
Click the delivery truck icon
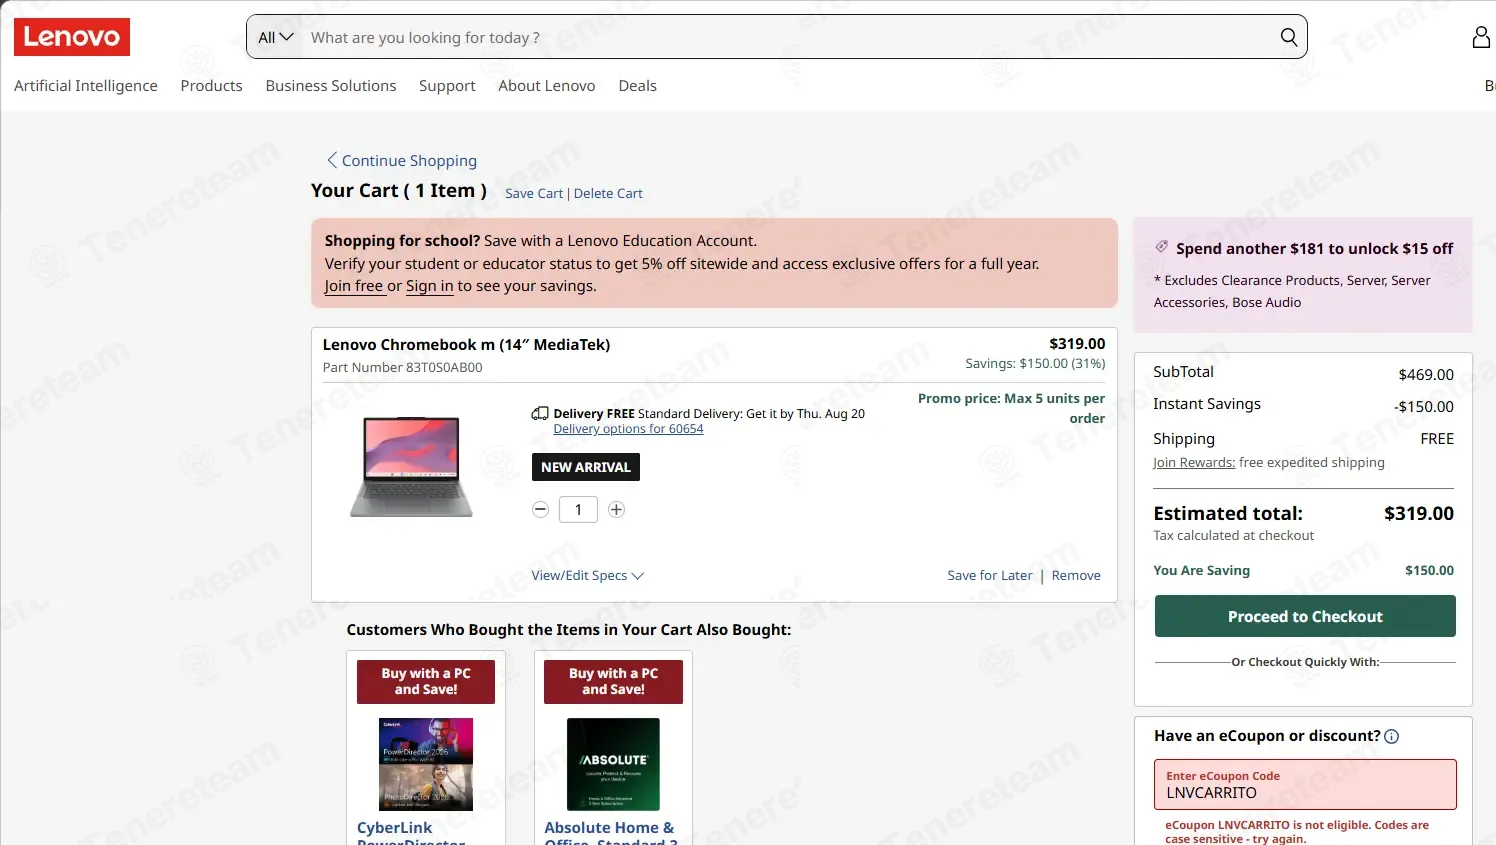[540, 413]
